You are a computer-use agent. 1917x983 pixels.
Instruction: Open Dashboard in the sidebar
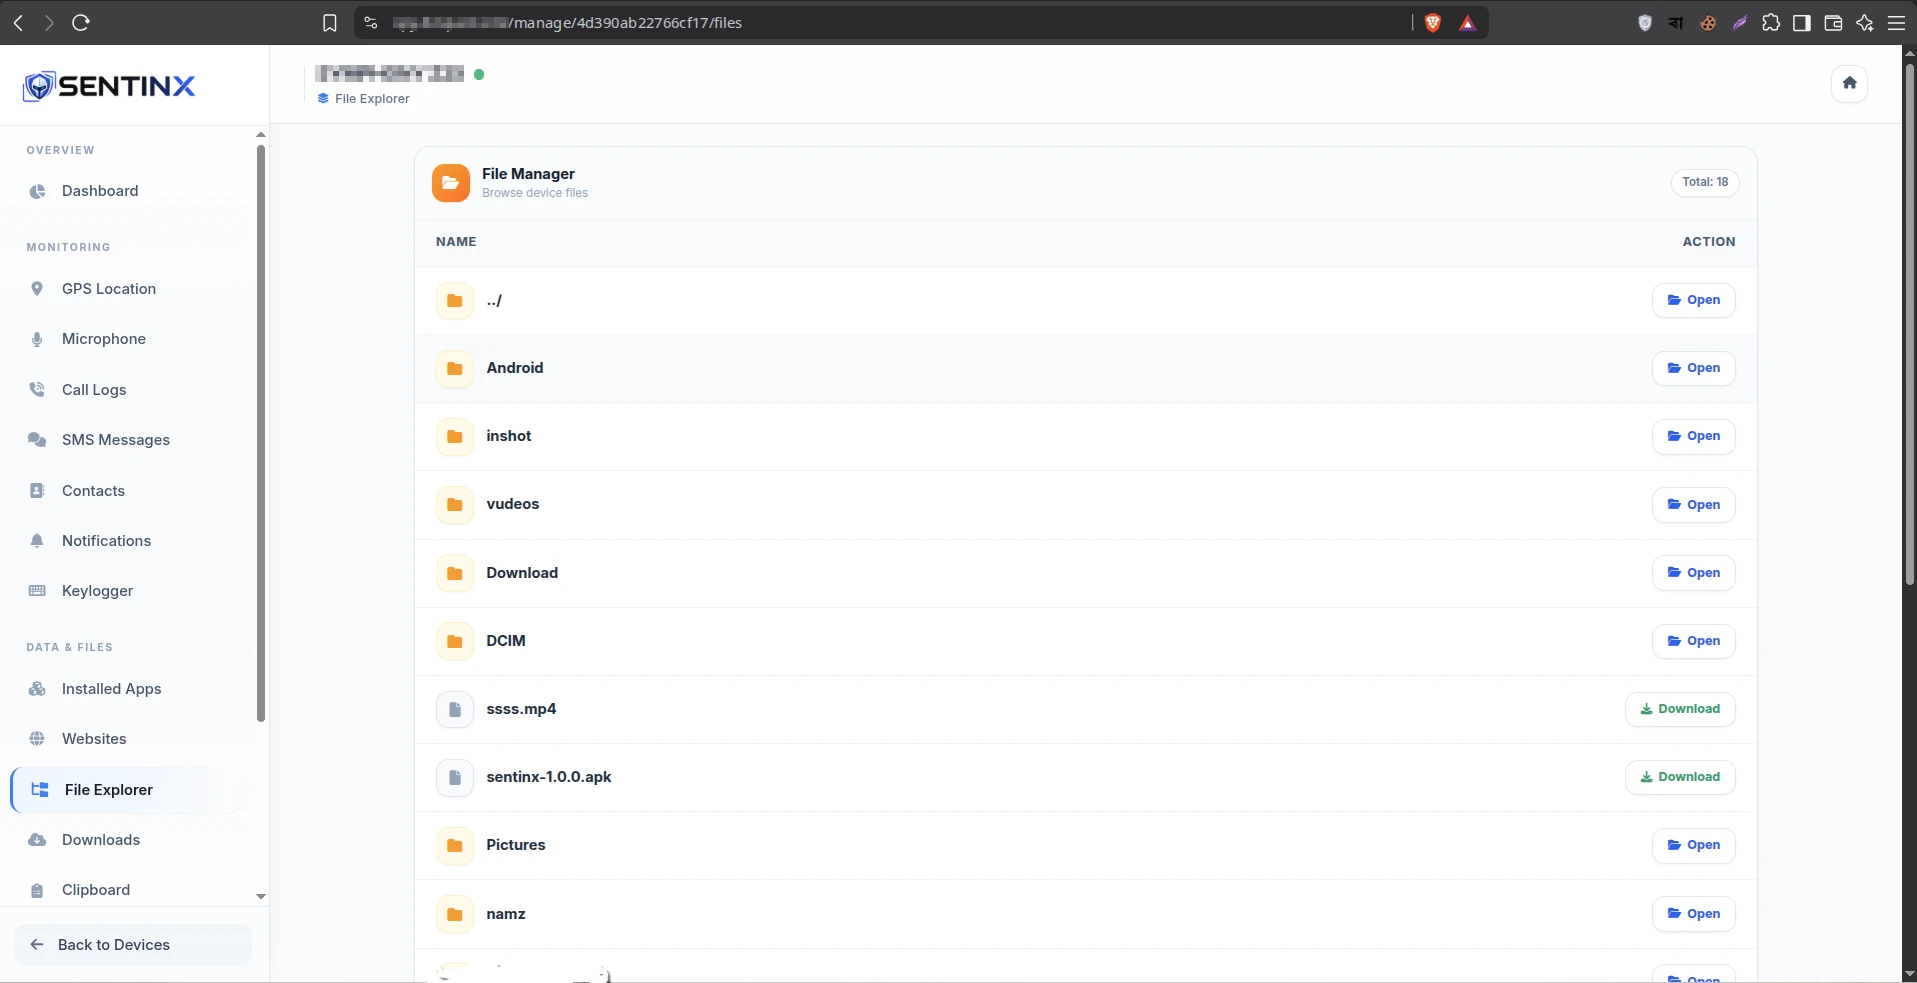coord(100,191)
